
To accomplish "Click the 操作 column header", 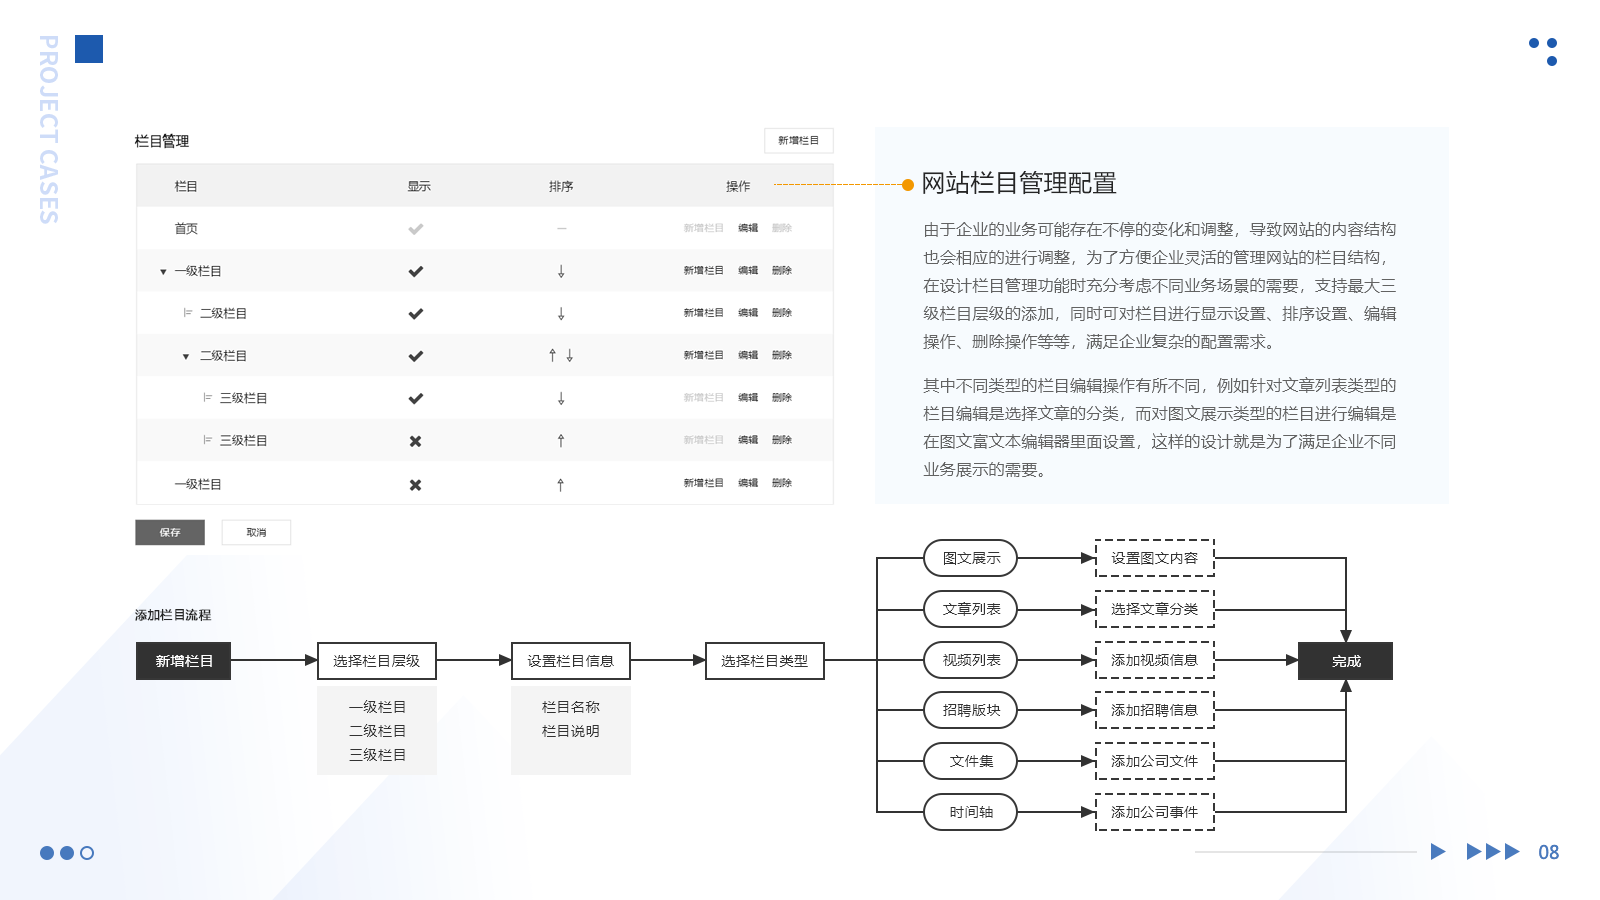I will pos(738,186).
